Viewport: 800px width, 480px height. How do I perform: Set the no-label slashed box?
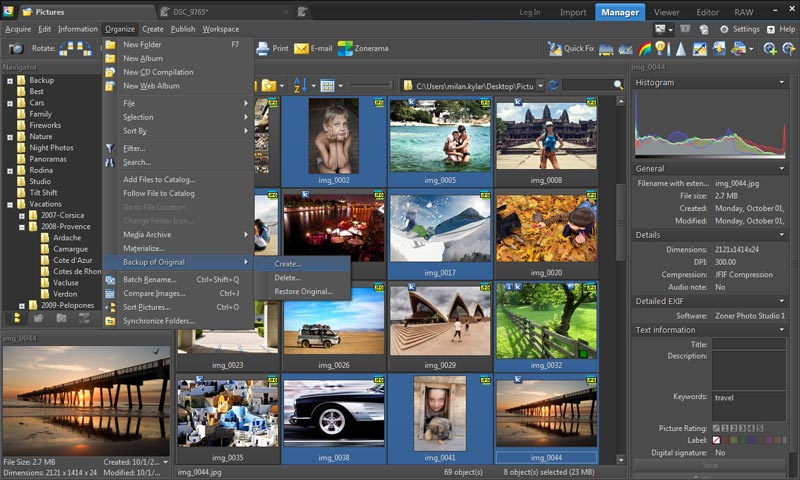pyautogui.click(x=716, y=440)
